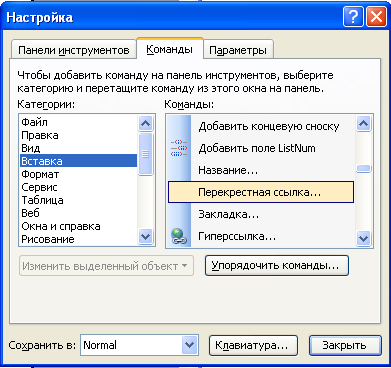Click the globe Hyperlink icon
391x368 pixels.
tap(179, 237)
